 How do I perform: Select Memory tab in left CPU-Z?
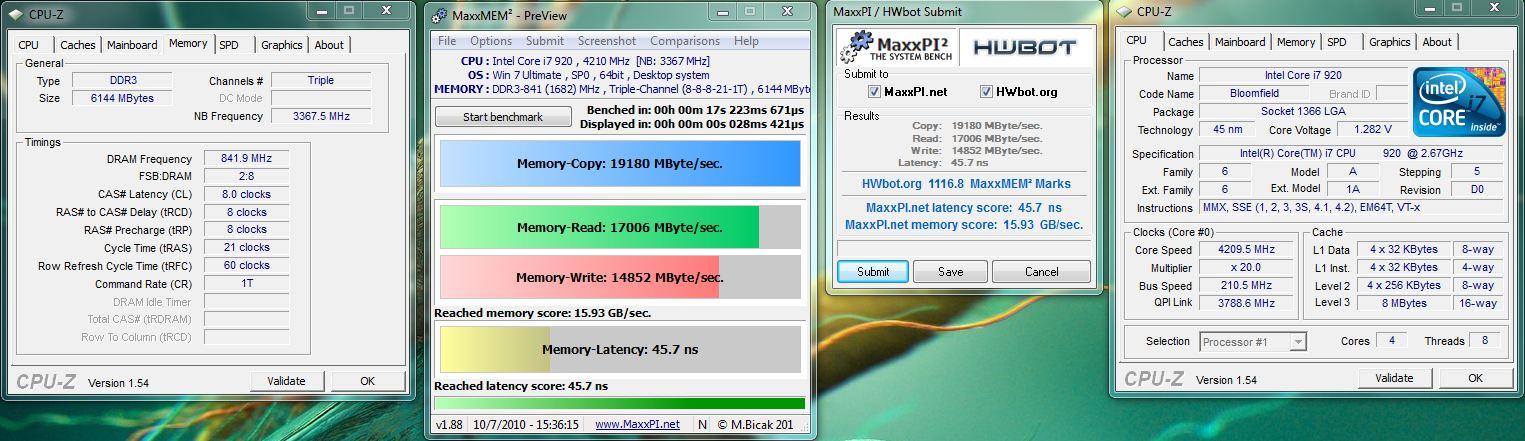click(188, 43)
